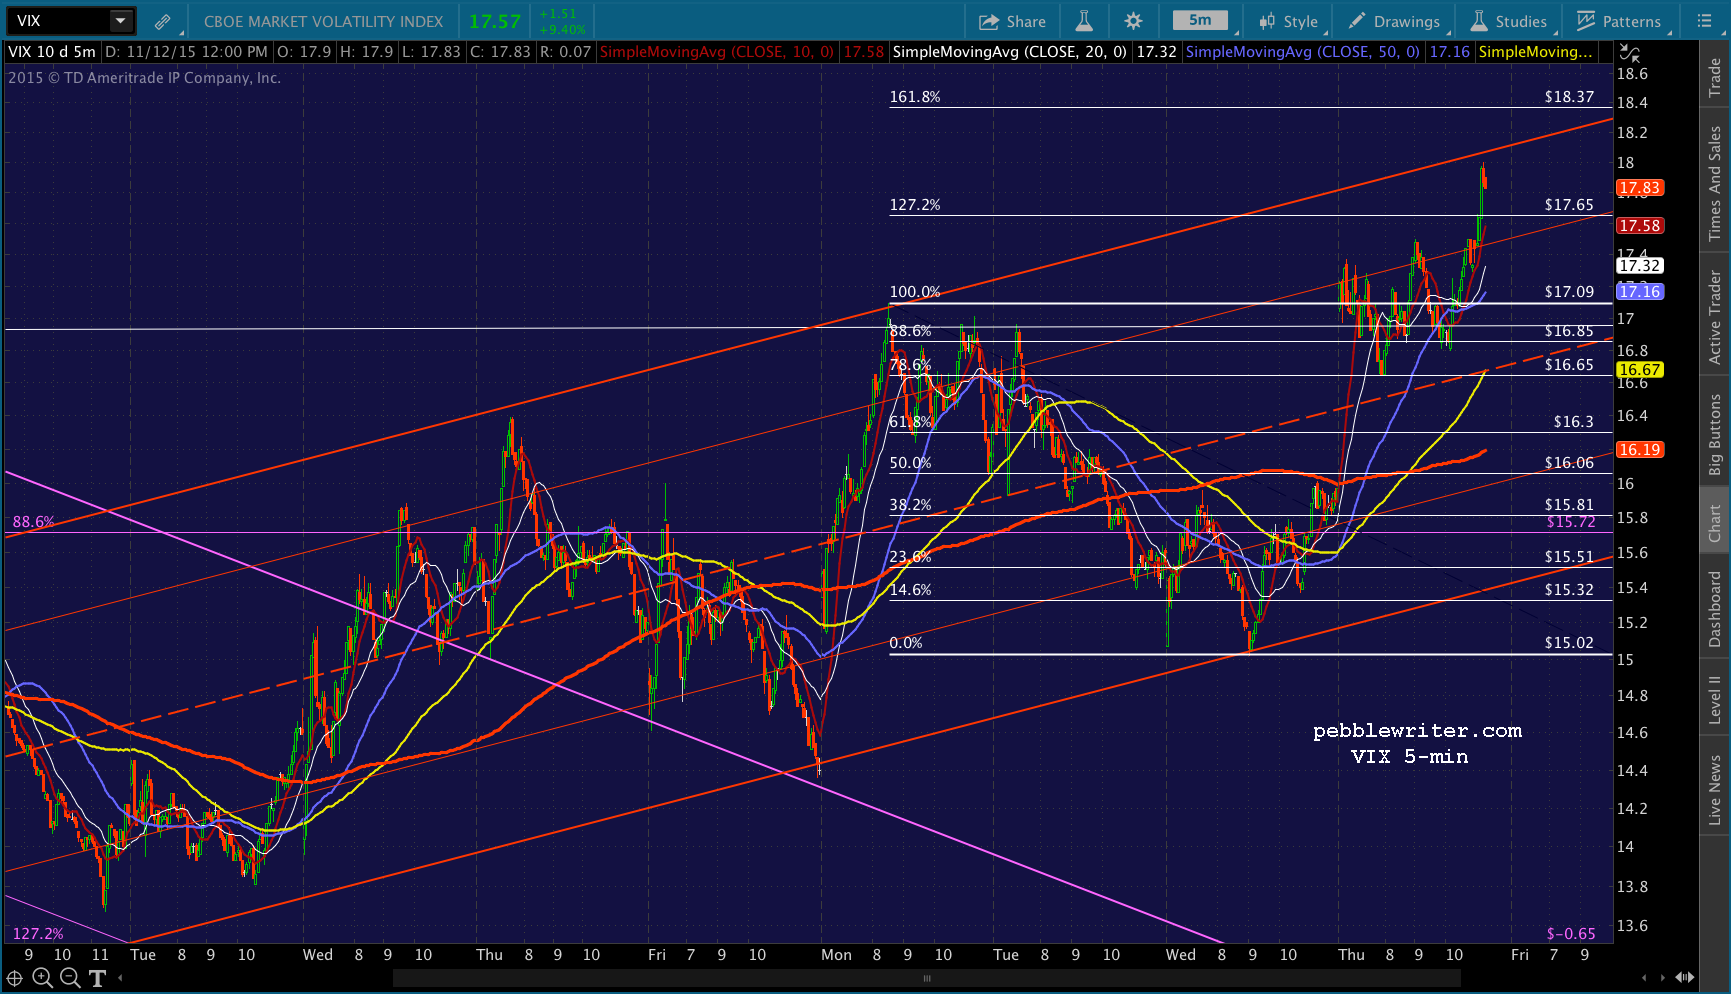The image size is (1731, 994).
Task: Click the magenta $-0.65 price label
Action: [1571, 934]
